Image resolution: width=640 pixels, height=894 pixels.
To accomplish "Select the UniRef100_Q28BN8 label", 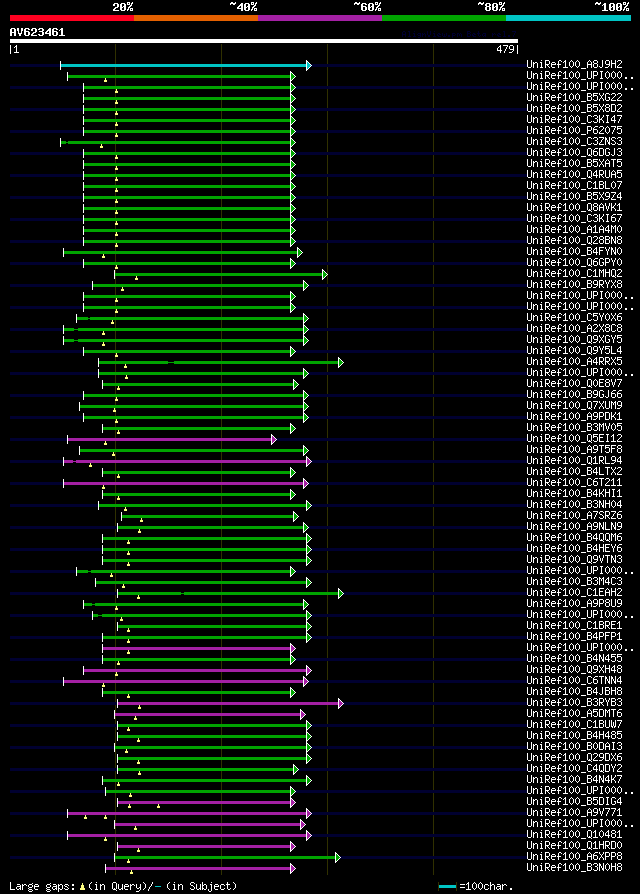I will (574, 241).
